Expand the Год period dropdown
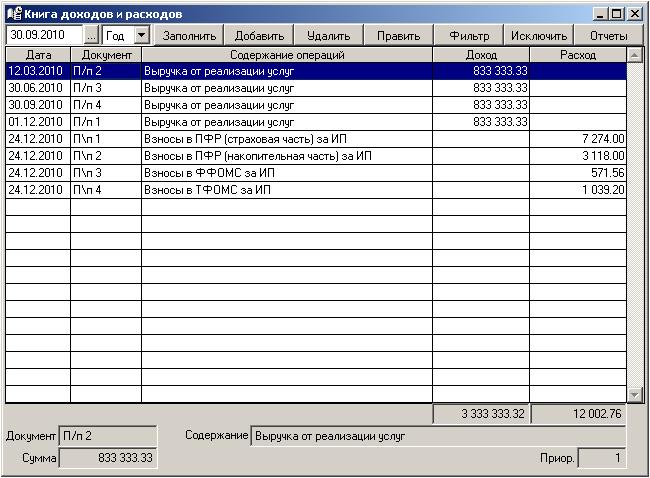Image resolution: width=650 pixels, height=478 pixels. tap(141, 36)
